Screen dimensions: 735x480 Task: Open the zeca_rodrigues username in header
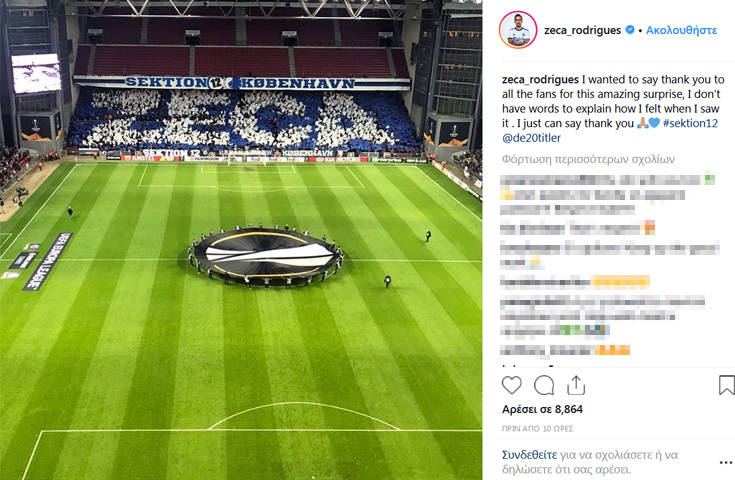coord(583,30)
